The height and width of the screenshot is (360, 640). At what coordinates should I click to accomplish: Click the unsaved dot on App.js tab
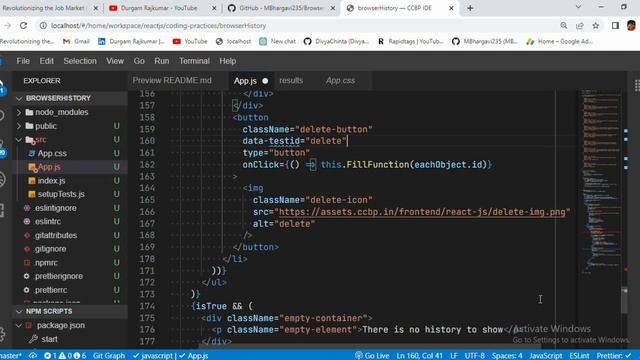click(x=265, y=81)
